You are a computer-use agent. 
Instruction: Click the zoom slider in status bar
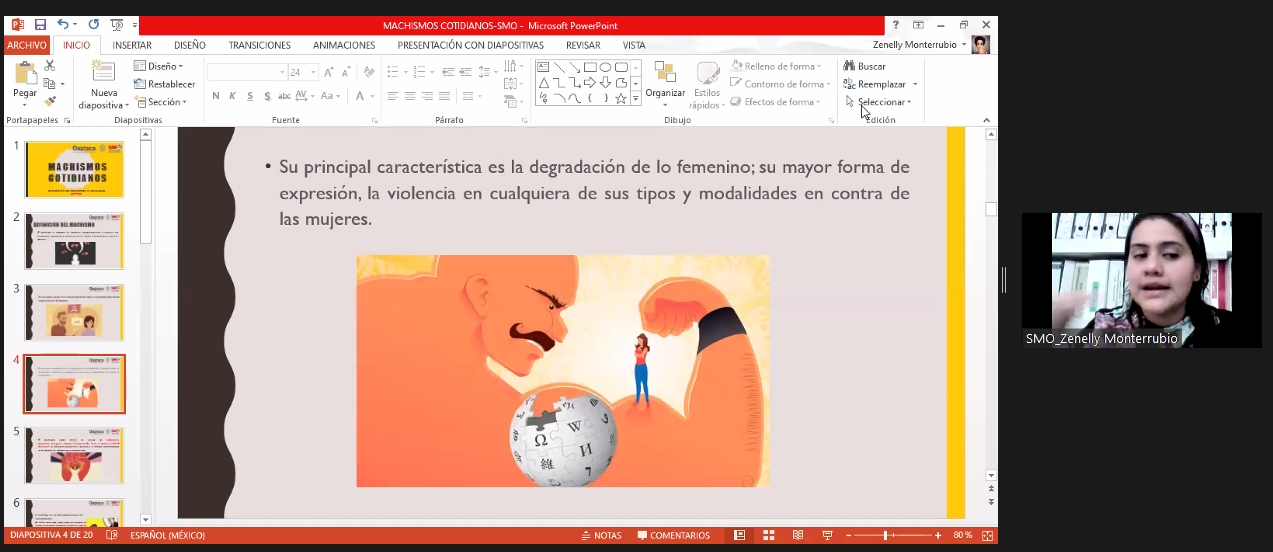pyautogui.click(x=885, y=535)
